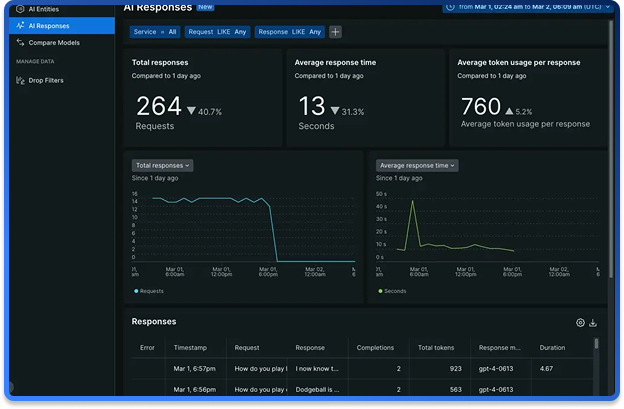
Task: Click the AI Responses sidebar icon
Action: [x=20, y=25]
